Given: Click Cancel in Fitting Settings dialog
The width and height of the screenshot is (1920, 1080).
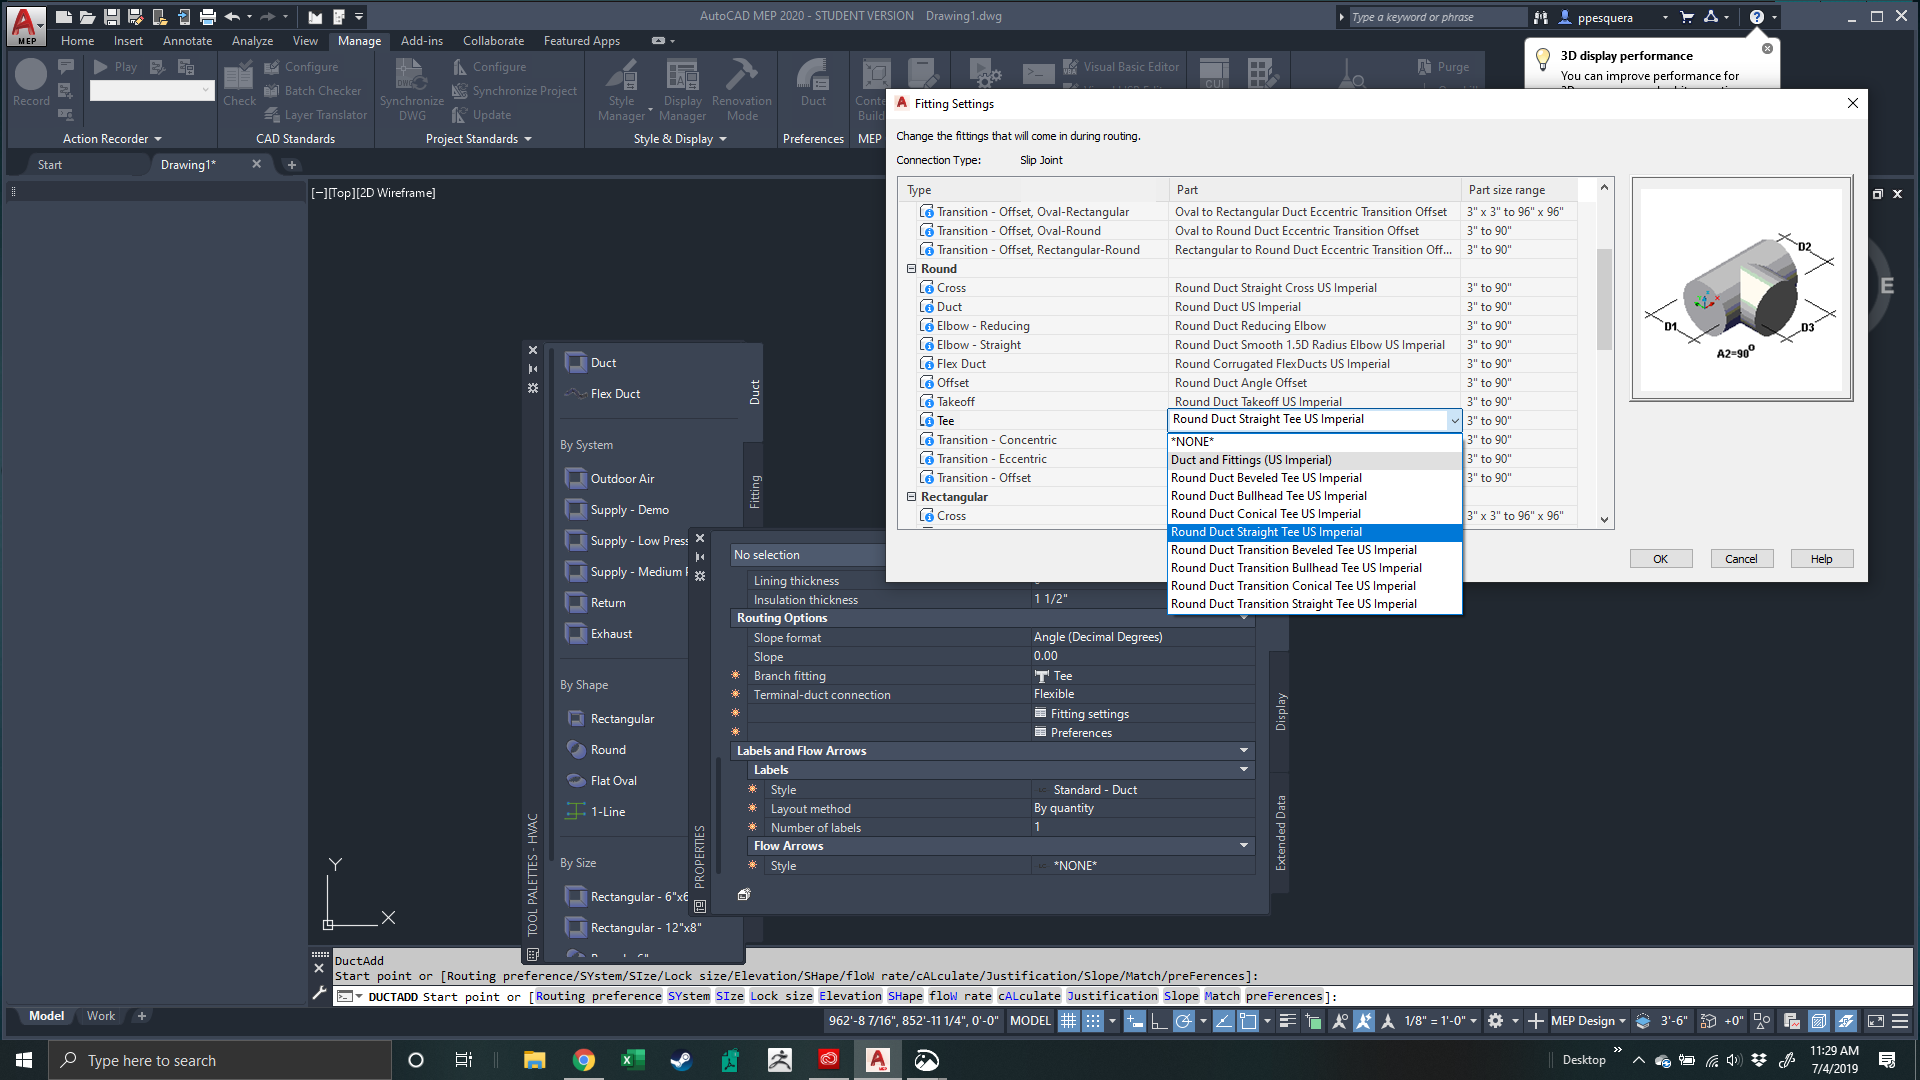Looking at the screenshot, I should (1740, 559).
